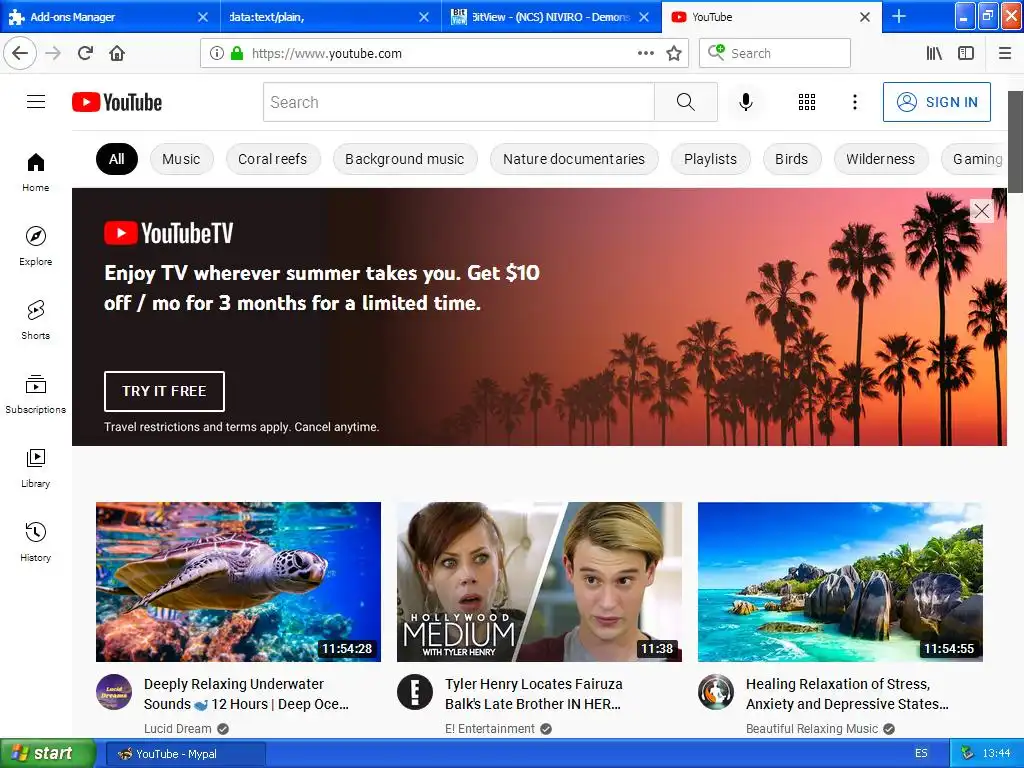Viewport: 1024px width, 768px height.
Task: Select the Playlists filter chip
Action: (710, 159)
